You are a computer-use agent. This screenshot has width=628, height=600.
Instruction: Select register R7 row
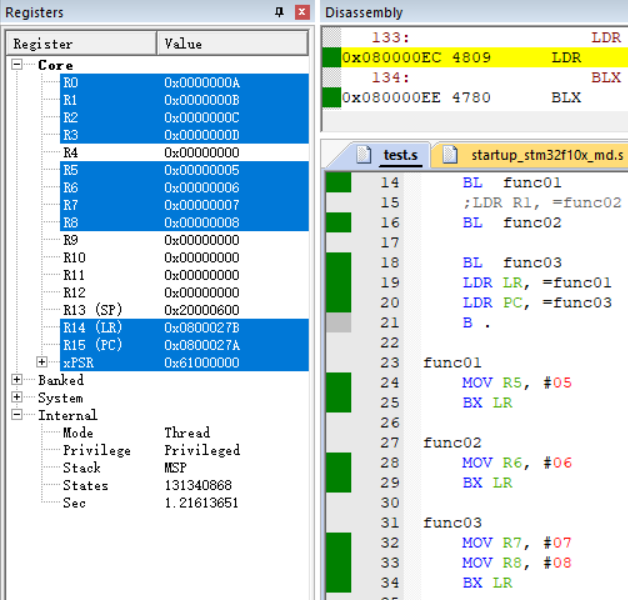pos(184,205)
